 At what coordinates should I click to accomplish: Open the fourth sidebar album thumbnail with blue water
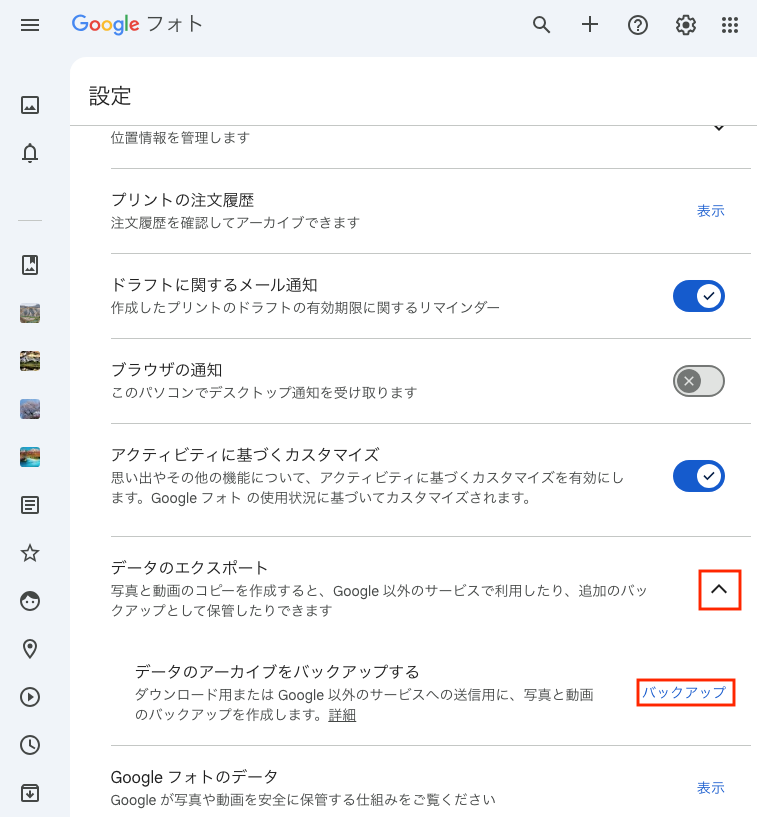coord(30,457)
